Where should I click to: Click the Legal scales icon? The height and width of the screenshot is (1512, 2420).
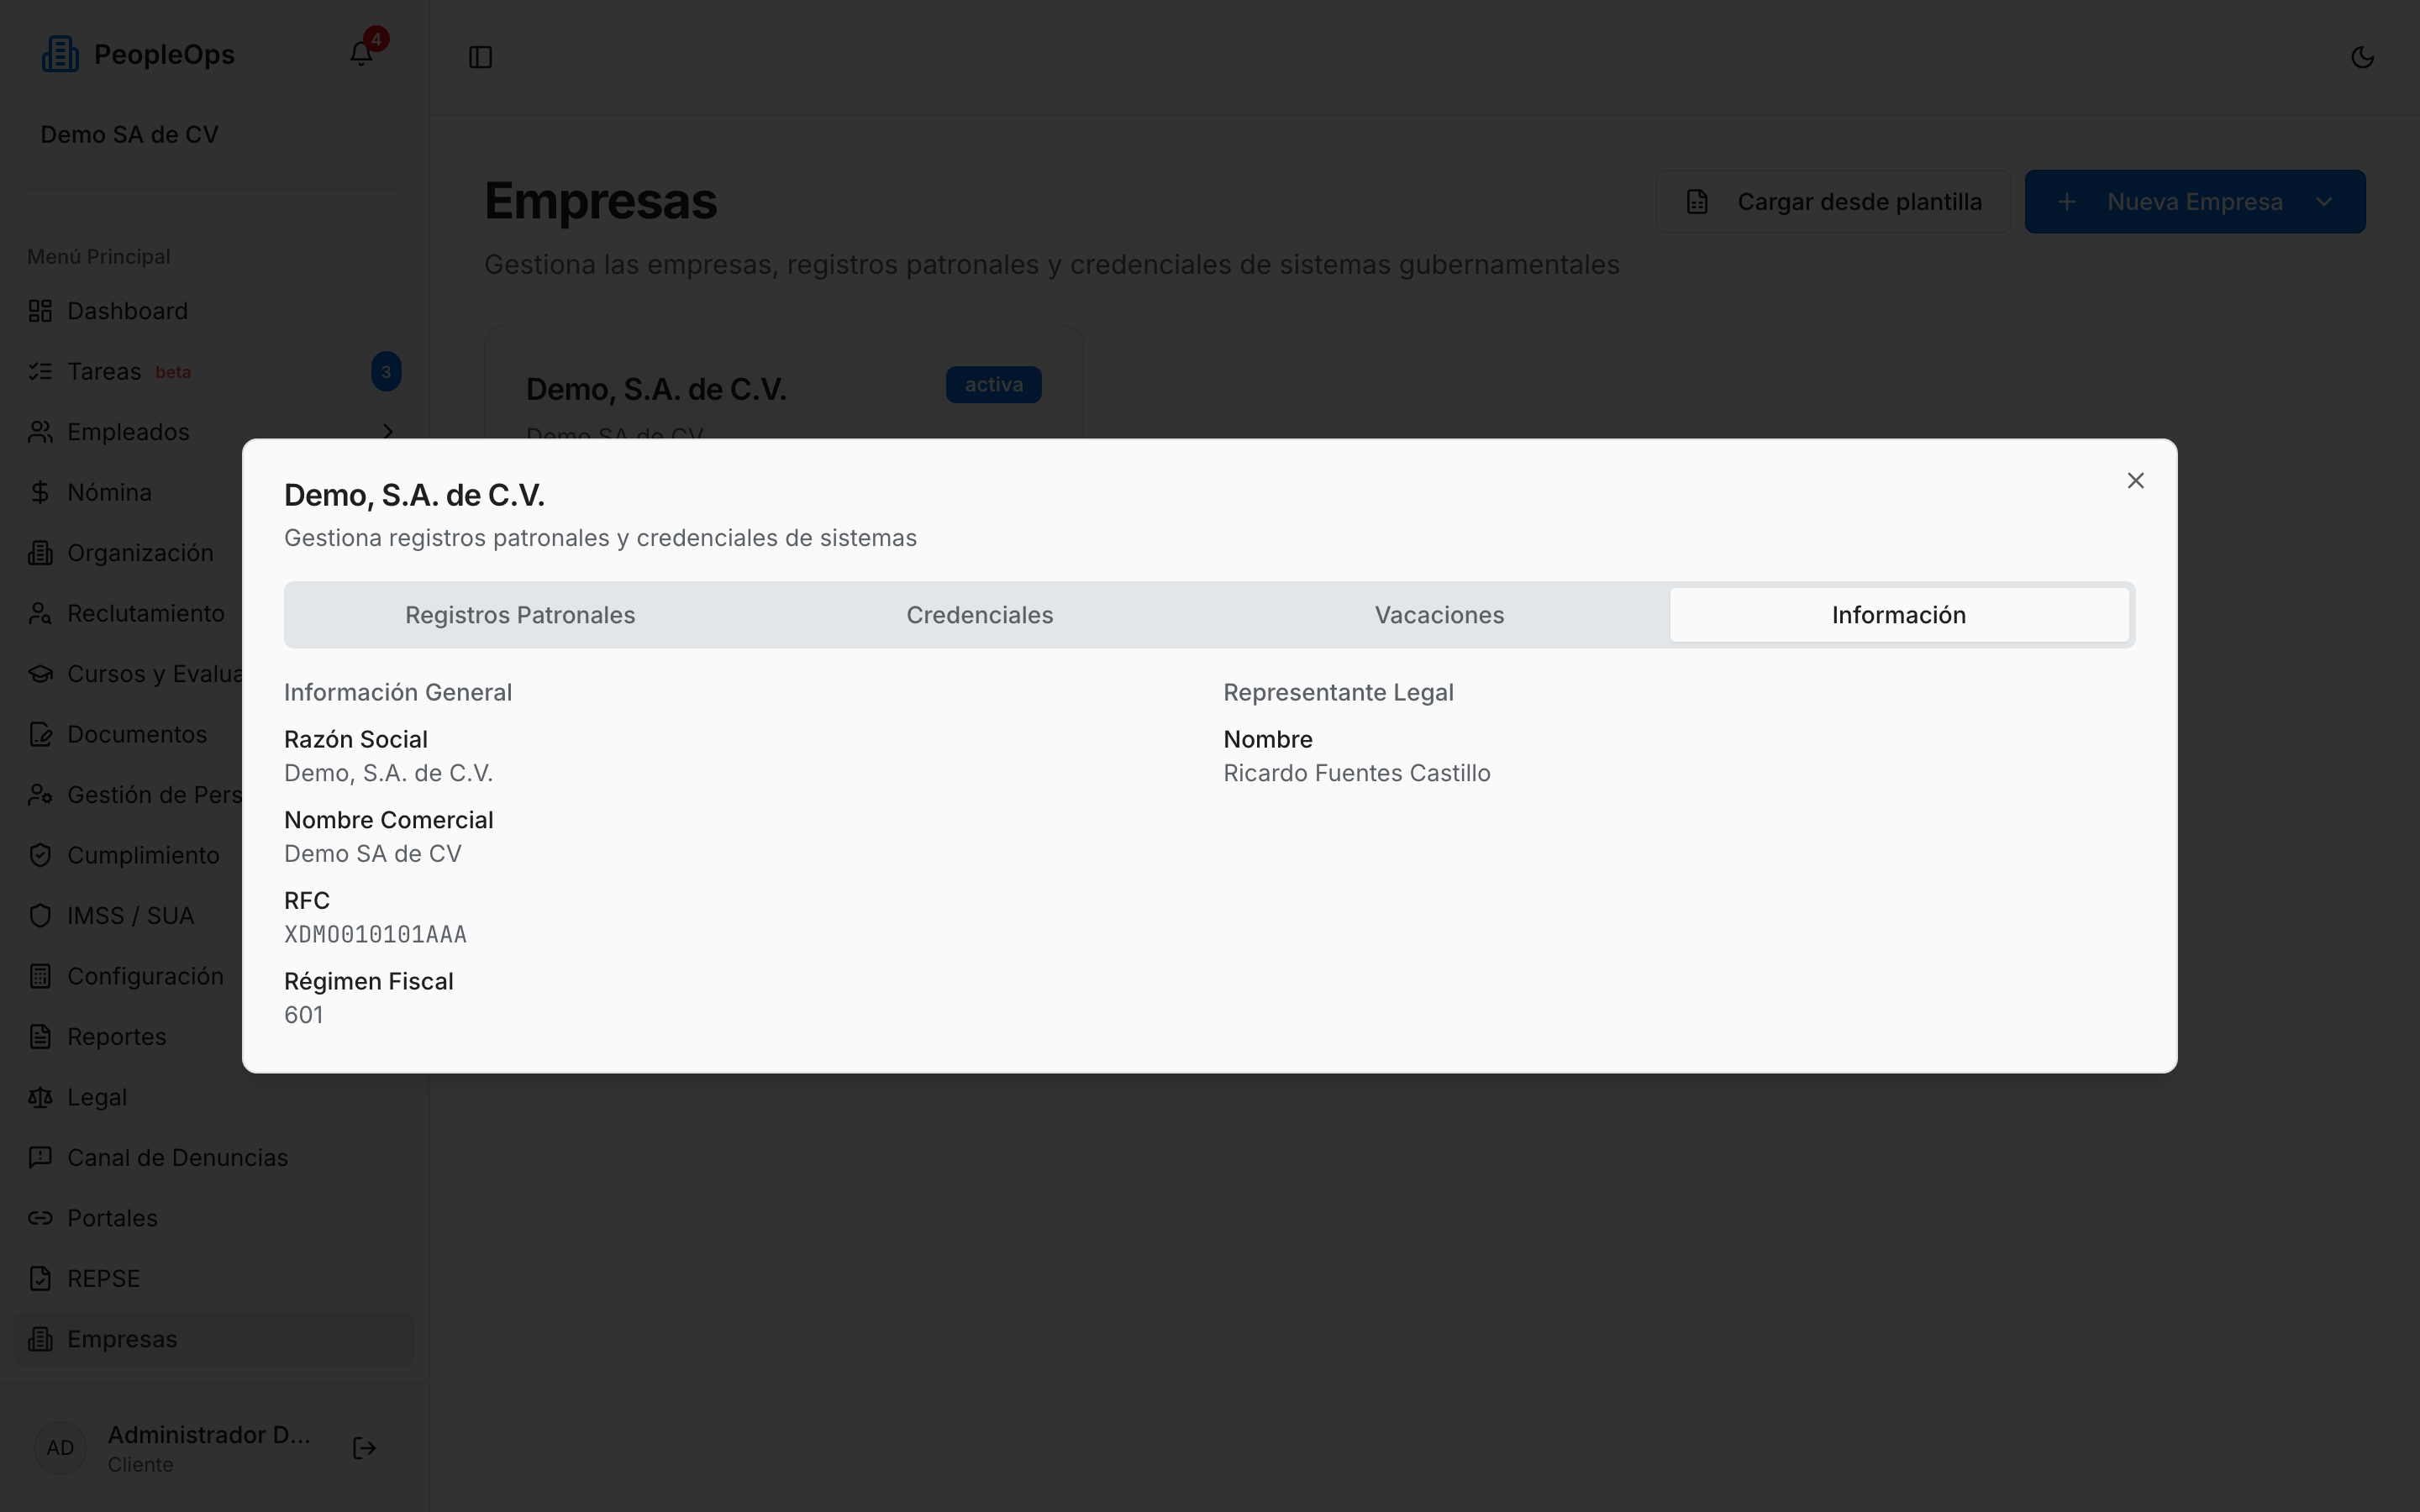[x=40, y=1098]
